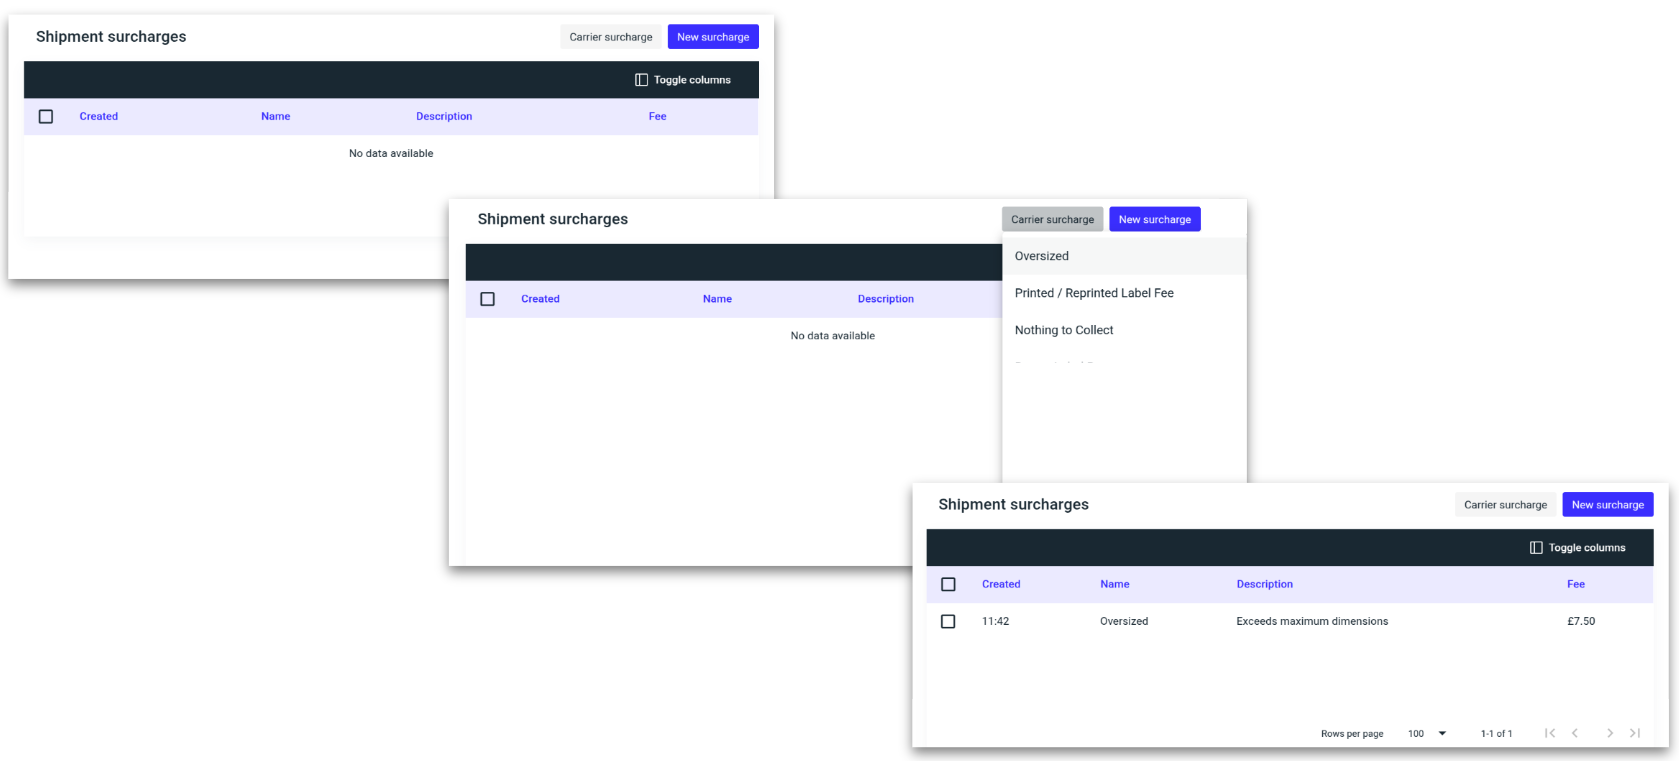Click the previous page arrow icon
1679x761 pixels.
click(x=1575, y=733)
